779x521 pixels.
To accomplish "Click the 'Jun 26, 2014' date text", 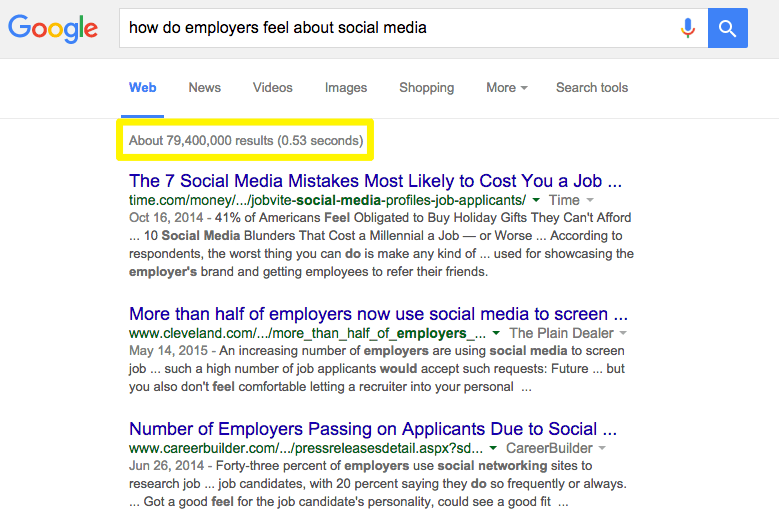I will 166,466.
